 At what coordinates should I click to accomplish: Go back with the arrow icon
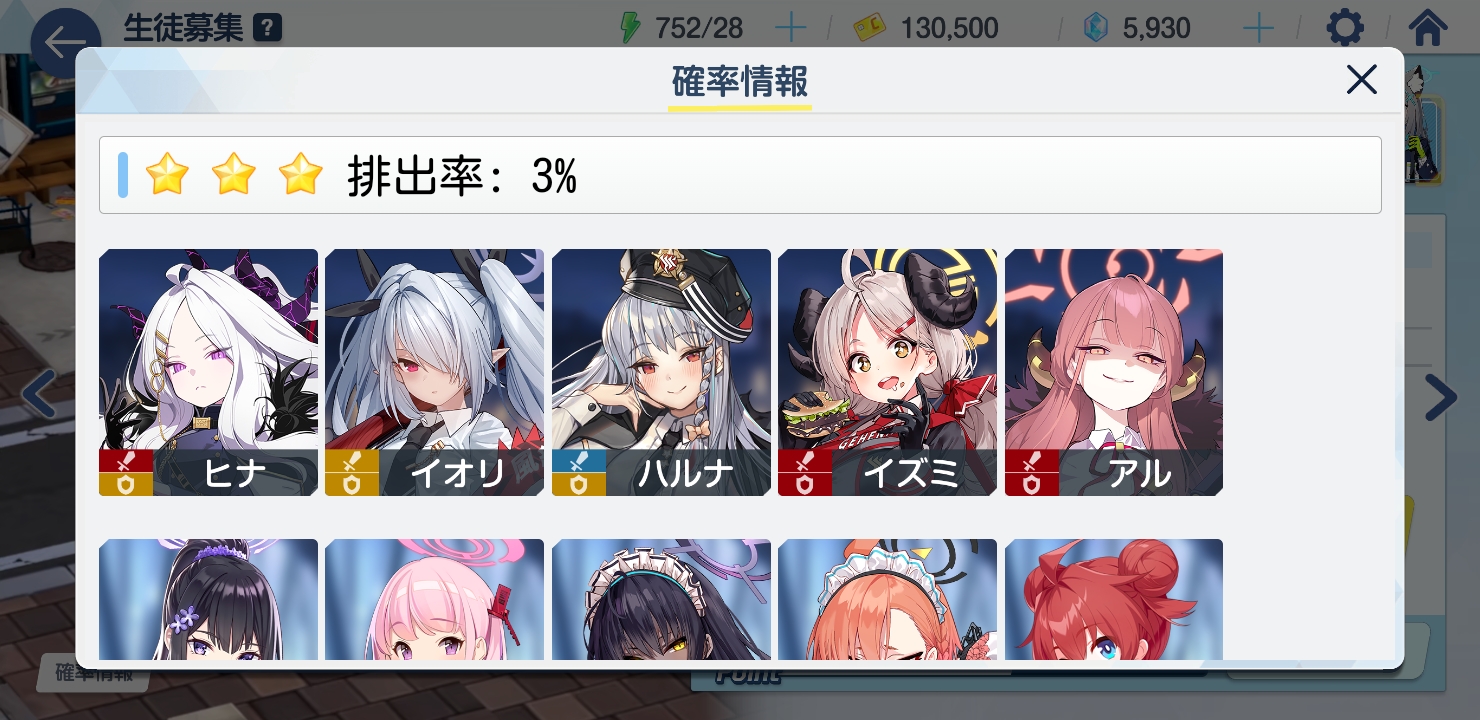coord(66,43)
